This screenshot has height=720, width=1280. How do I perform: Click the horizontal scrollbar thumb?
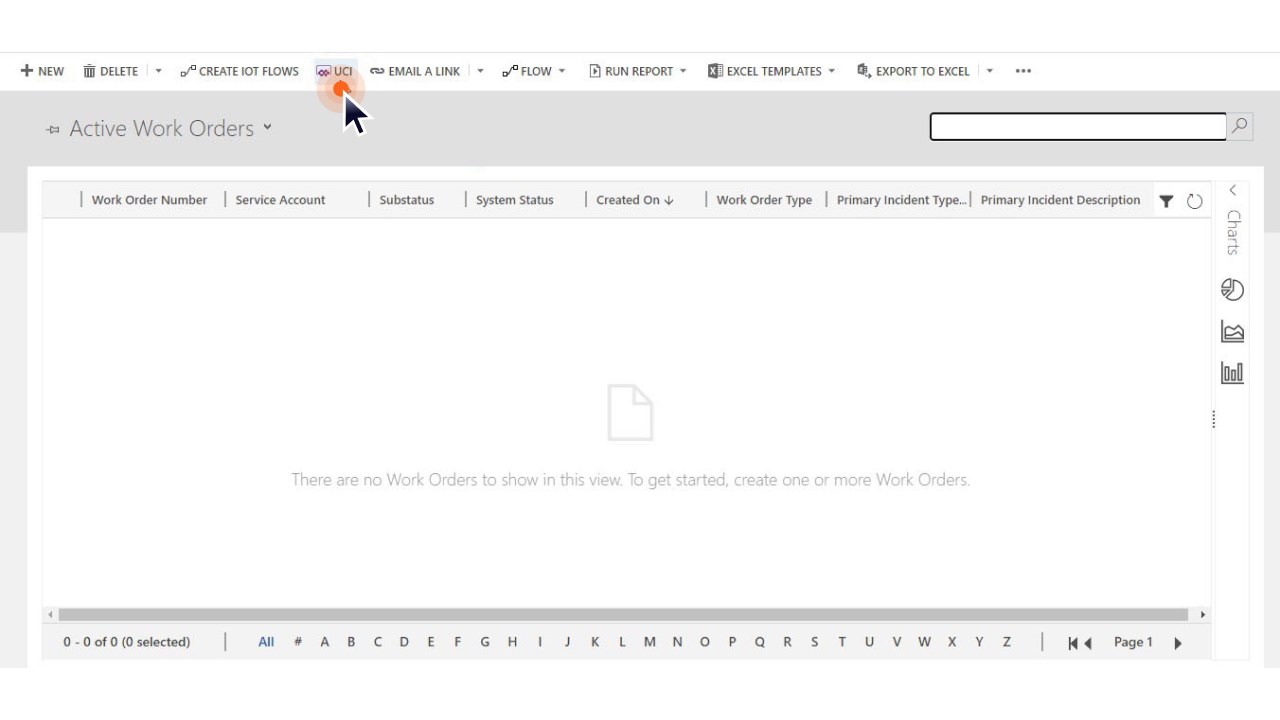(623, 614)
